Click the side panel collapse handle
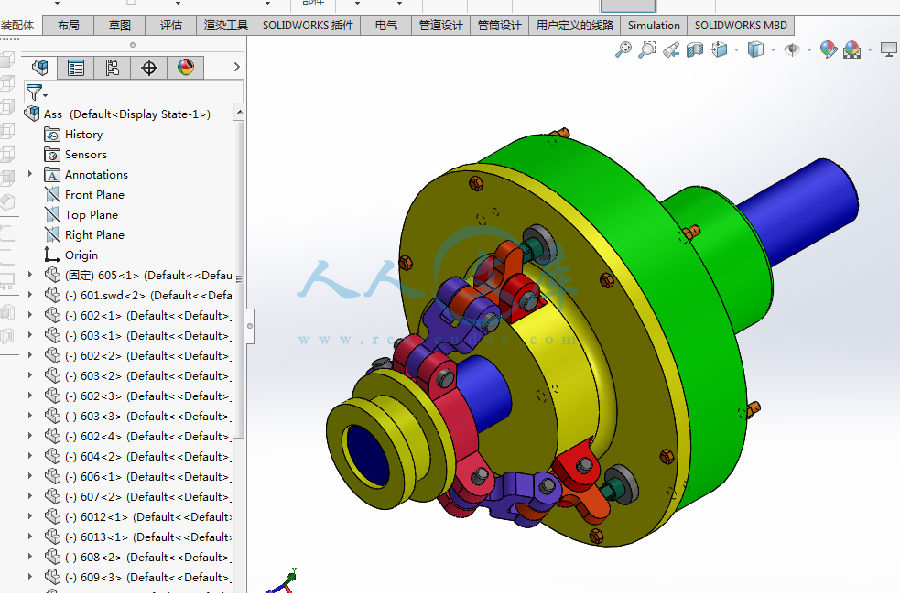Viewport: 900px width, 593px height. tap(250, 325)
